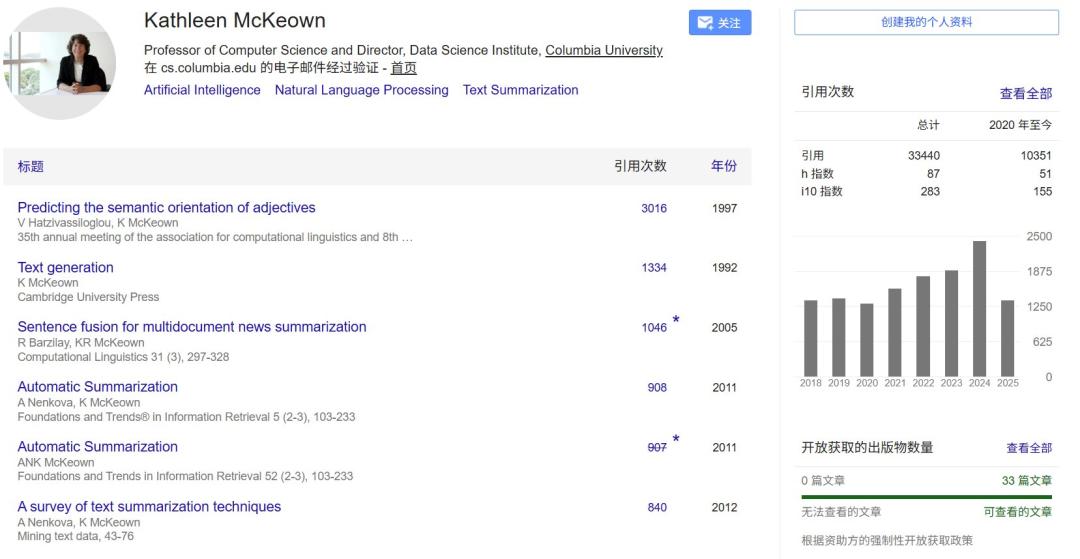This screenshot has width=1080, height=559.
Task: Click the 2018 bar in citations chart
Action: [x=811, y=339]
